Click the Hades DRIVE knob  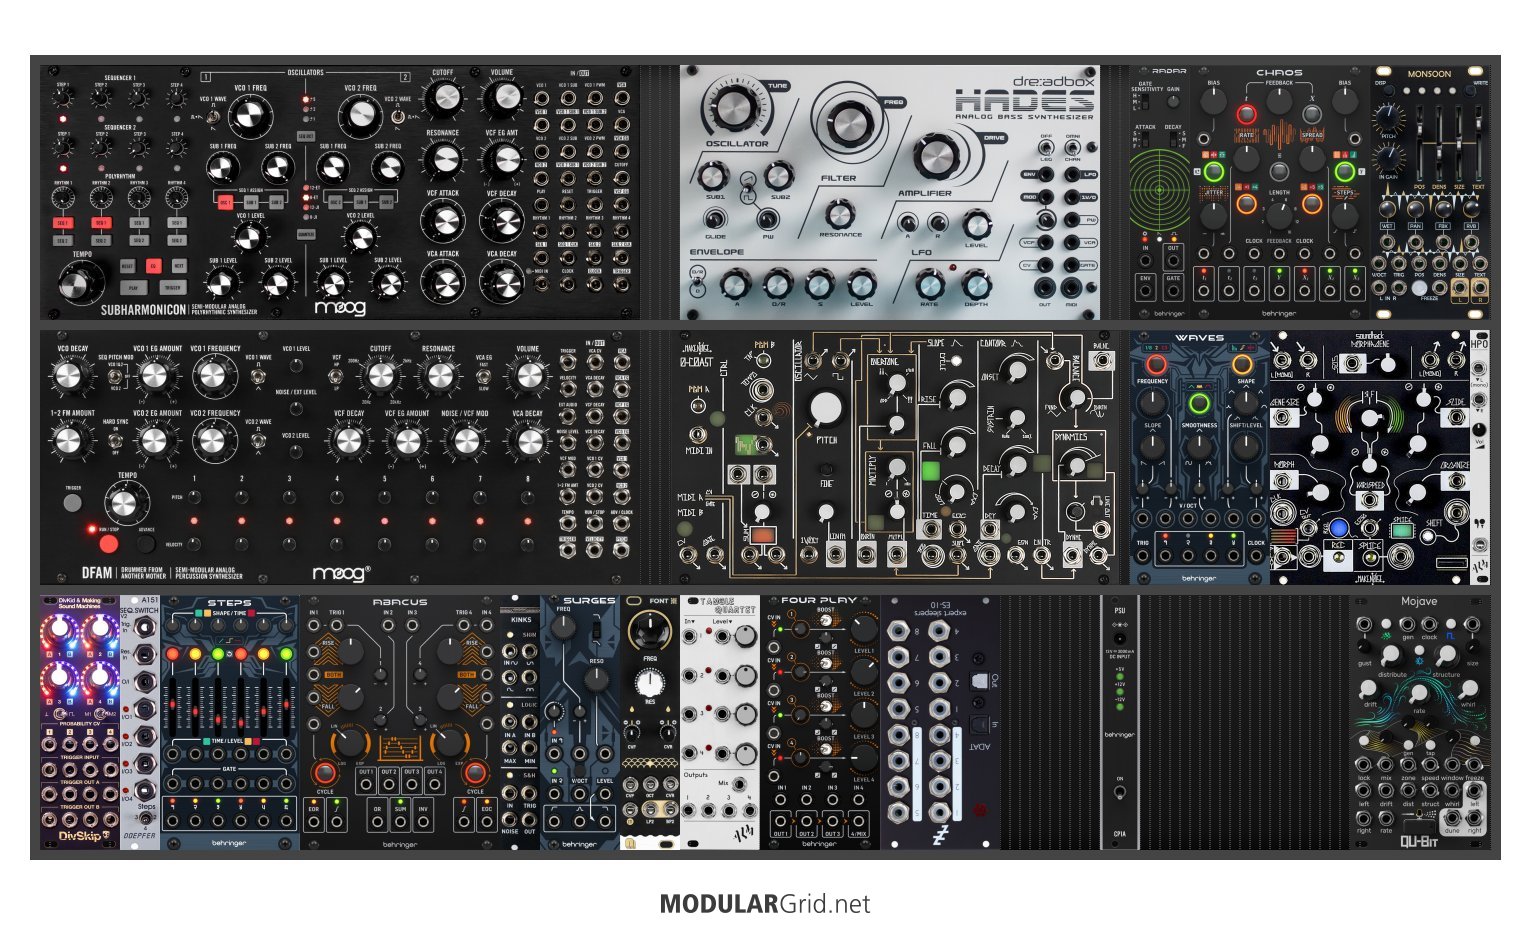tap(936, 158)
